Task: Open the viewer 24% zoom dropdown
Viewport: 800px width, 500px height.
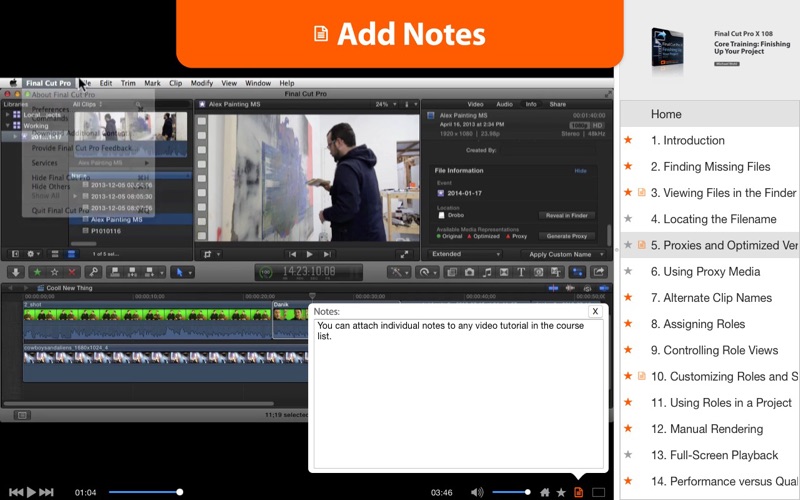Action: 386,104
